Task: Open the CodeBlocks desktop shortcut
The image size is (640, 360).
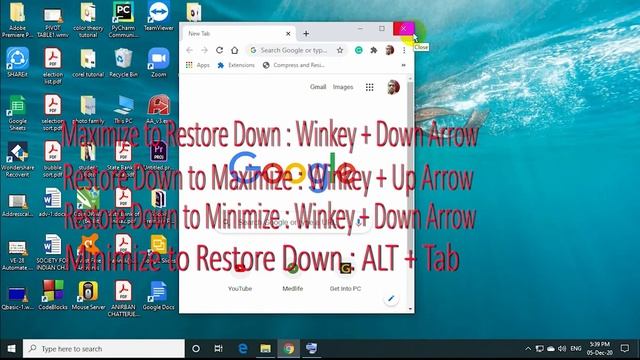Action: (x=53, y=295)
